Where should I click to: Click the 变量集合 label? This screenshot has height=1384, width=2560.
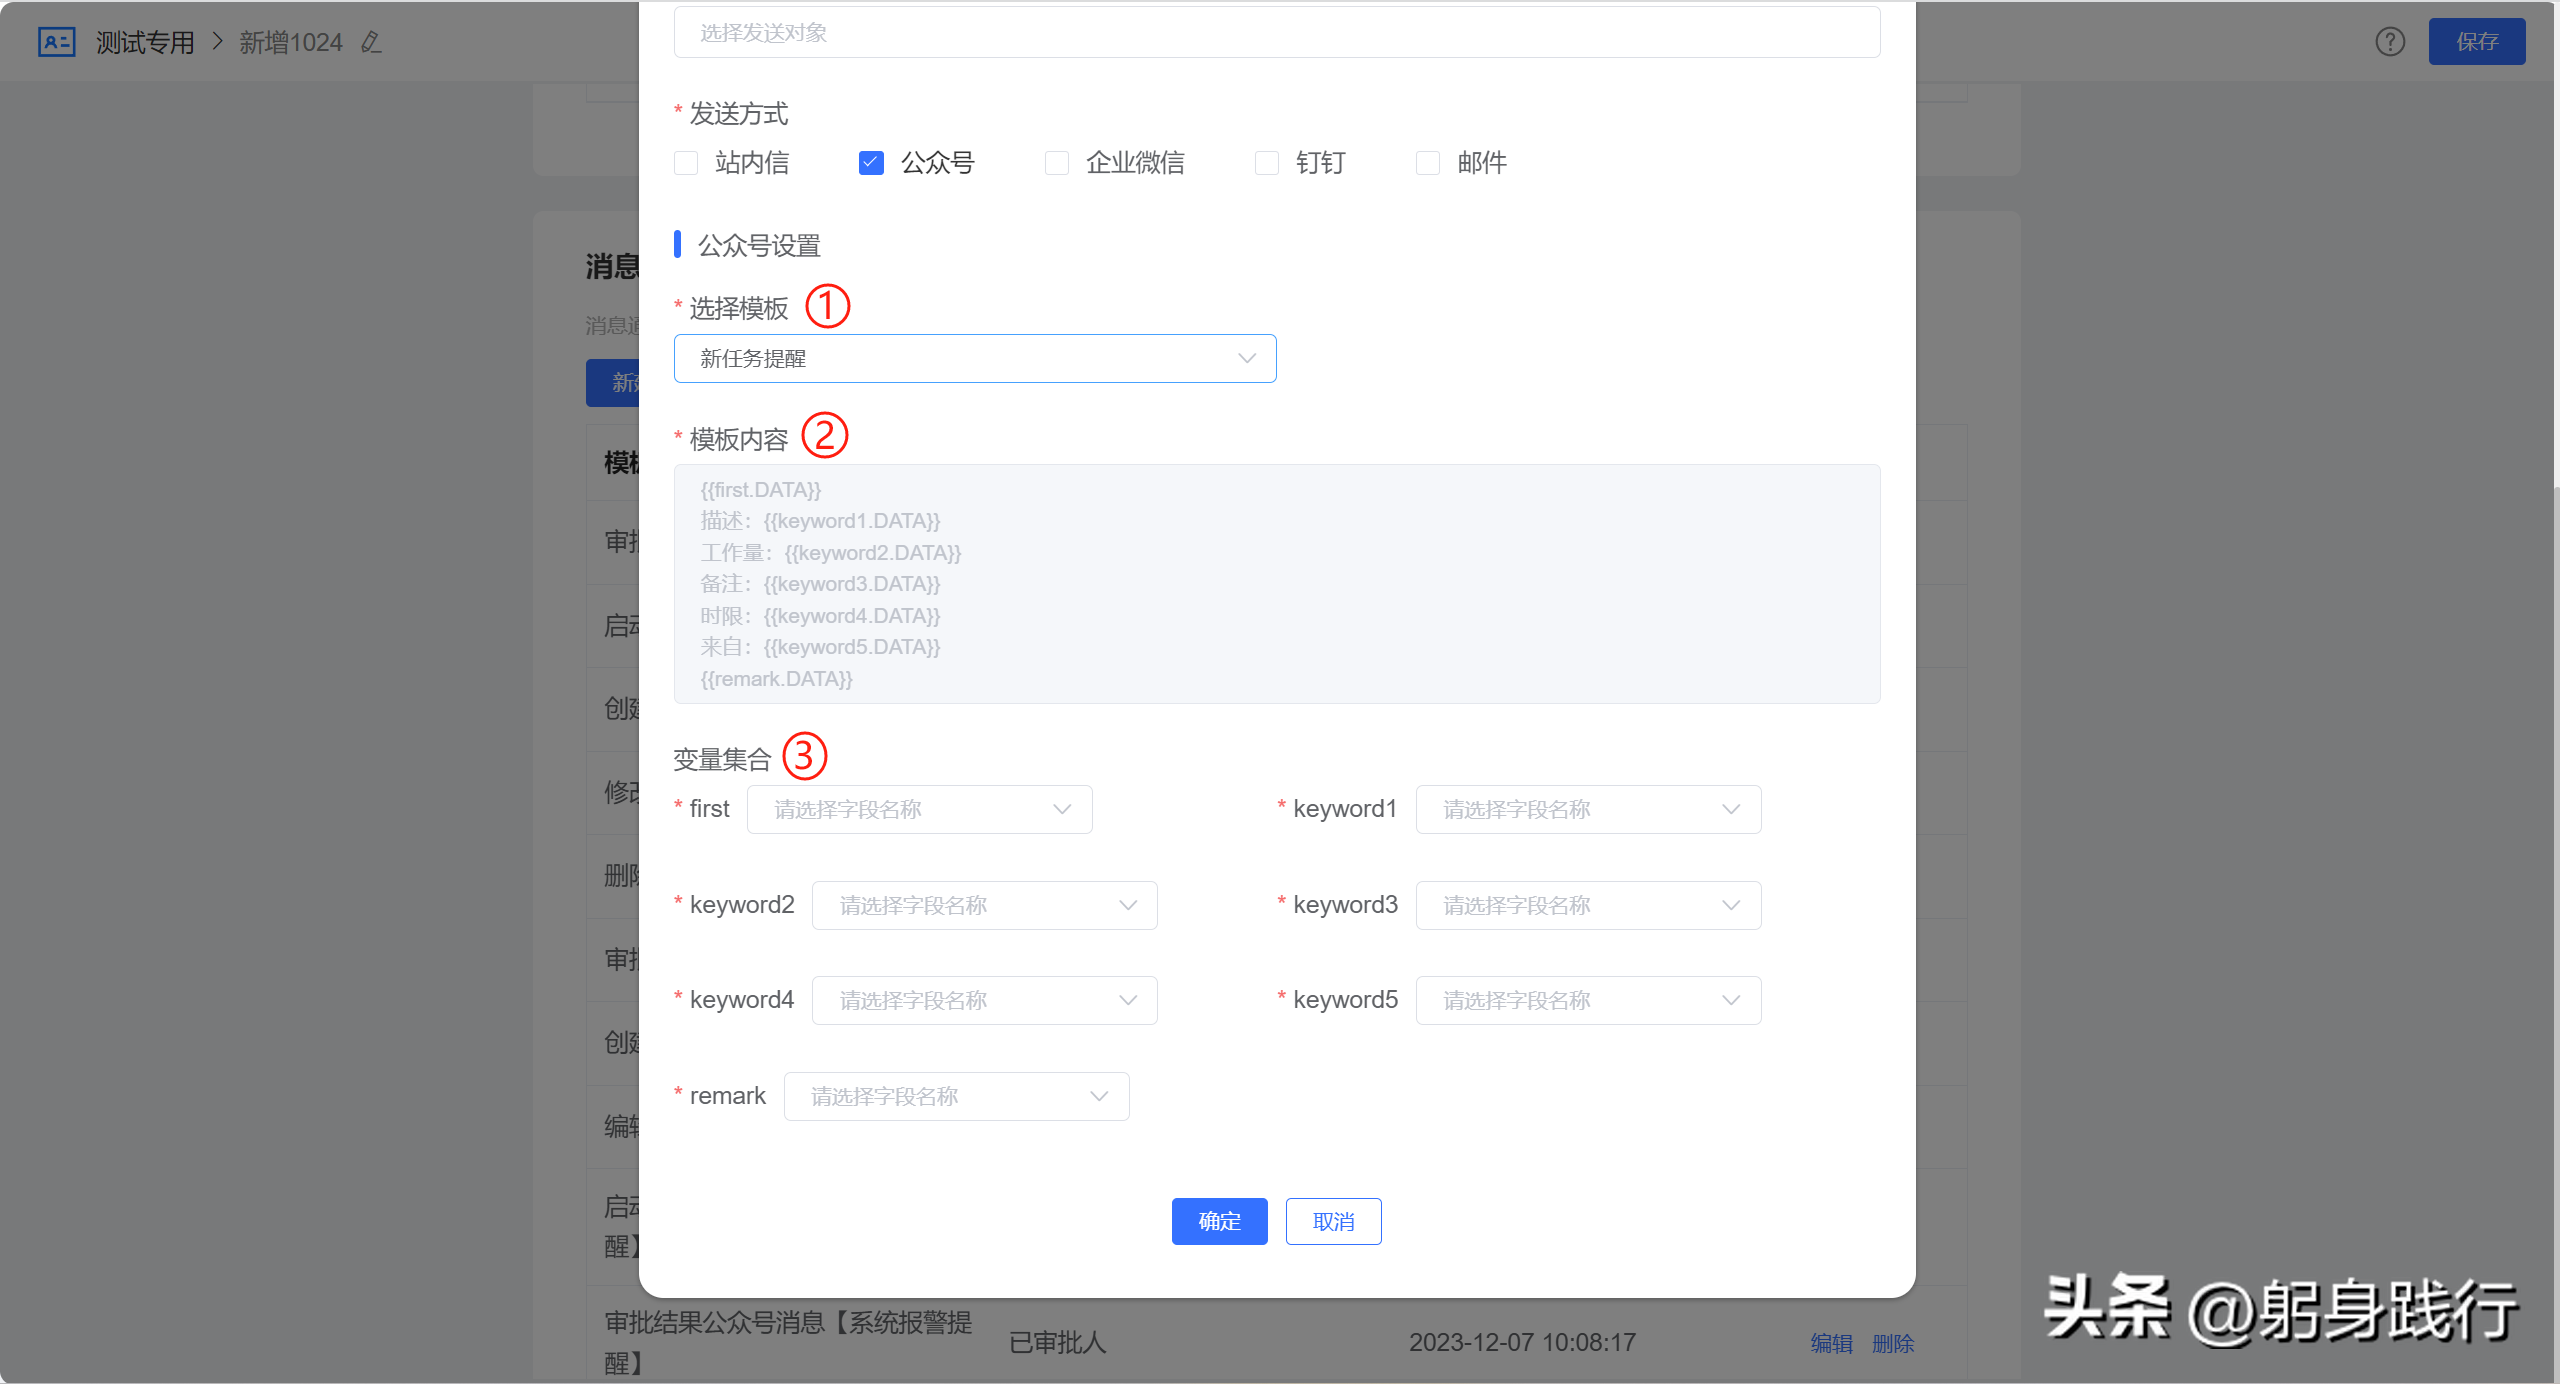click(x=722, y=759)
